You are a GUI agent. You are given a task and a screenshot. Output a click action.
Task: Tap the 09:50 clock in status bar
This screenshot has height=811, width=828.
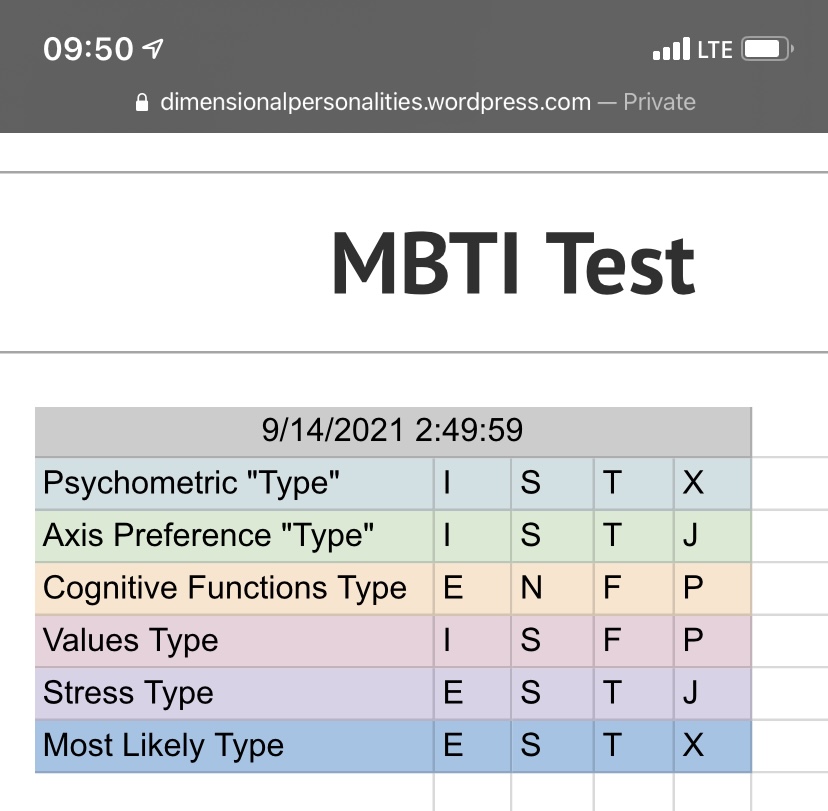point(88,49)
